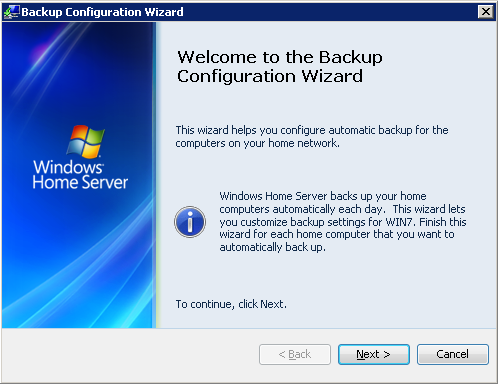498x384 pixels.
Task: Click the title bar text Backup Configuration Wizard
Action: [x=102, y=12]
